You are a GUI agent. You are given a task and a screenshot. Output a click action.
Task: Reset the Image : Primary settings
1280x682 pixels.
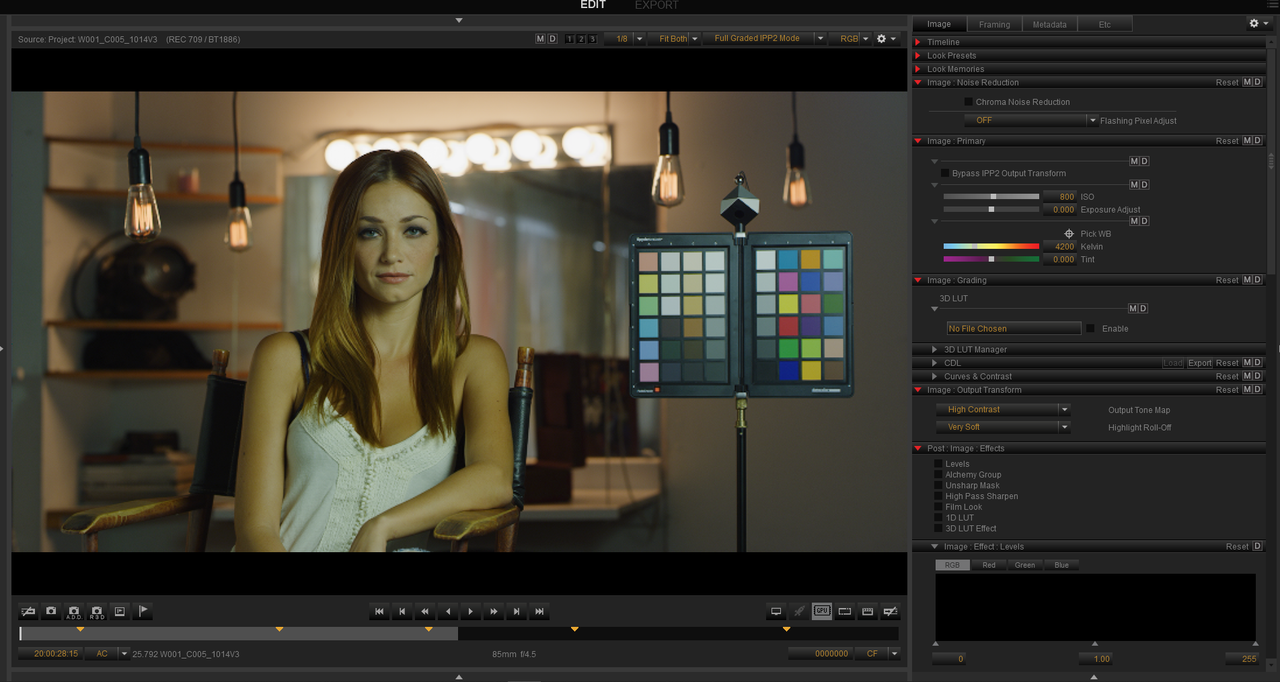1227,141
